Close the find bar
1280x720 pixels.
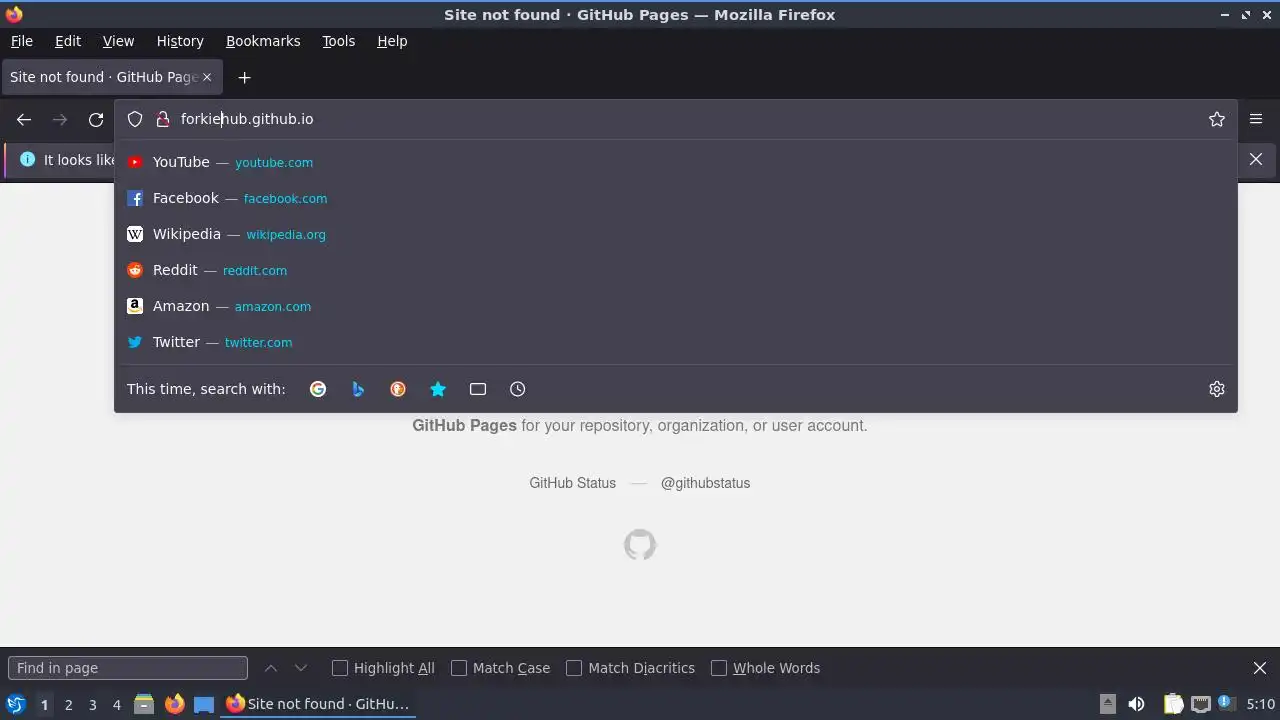click(1260, 668)
